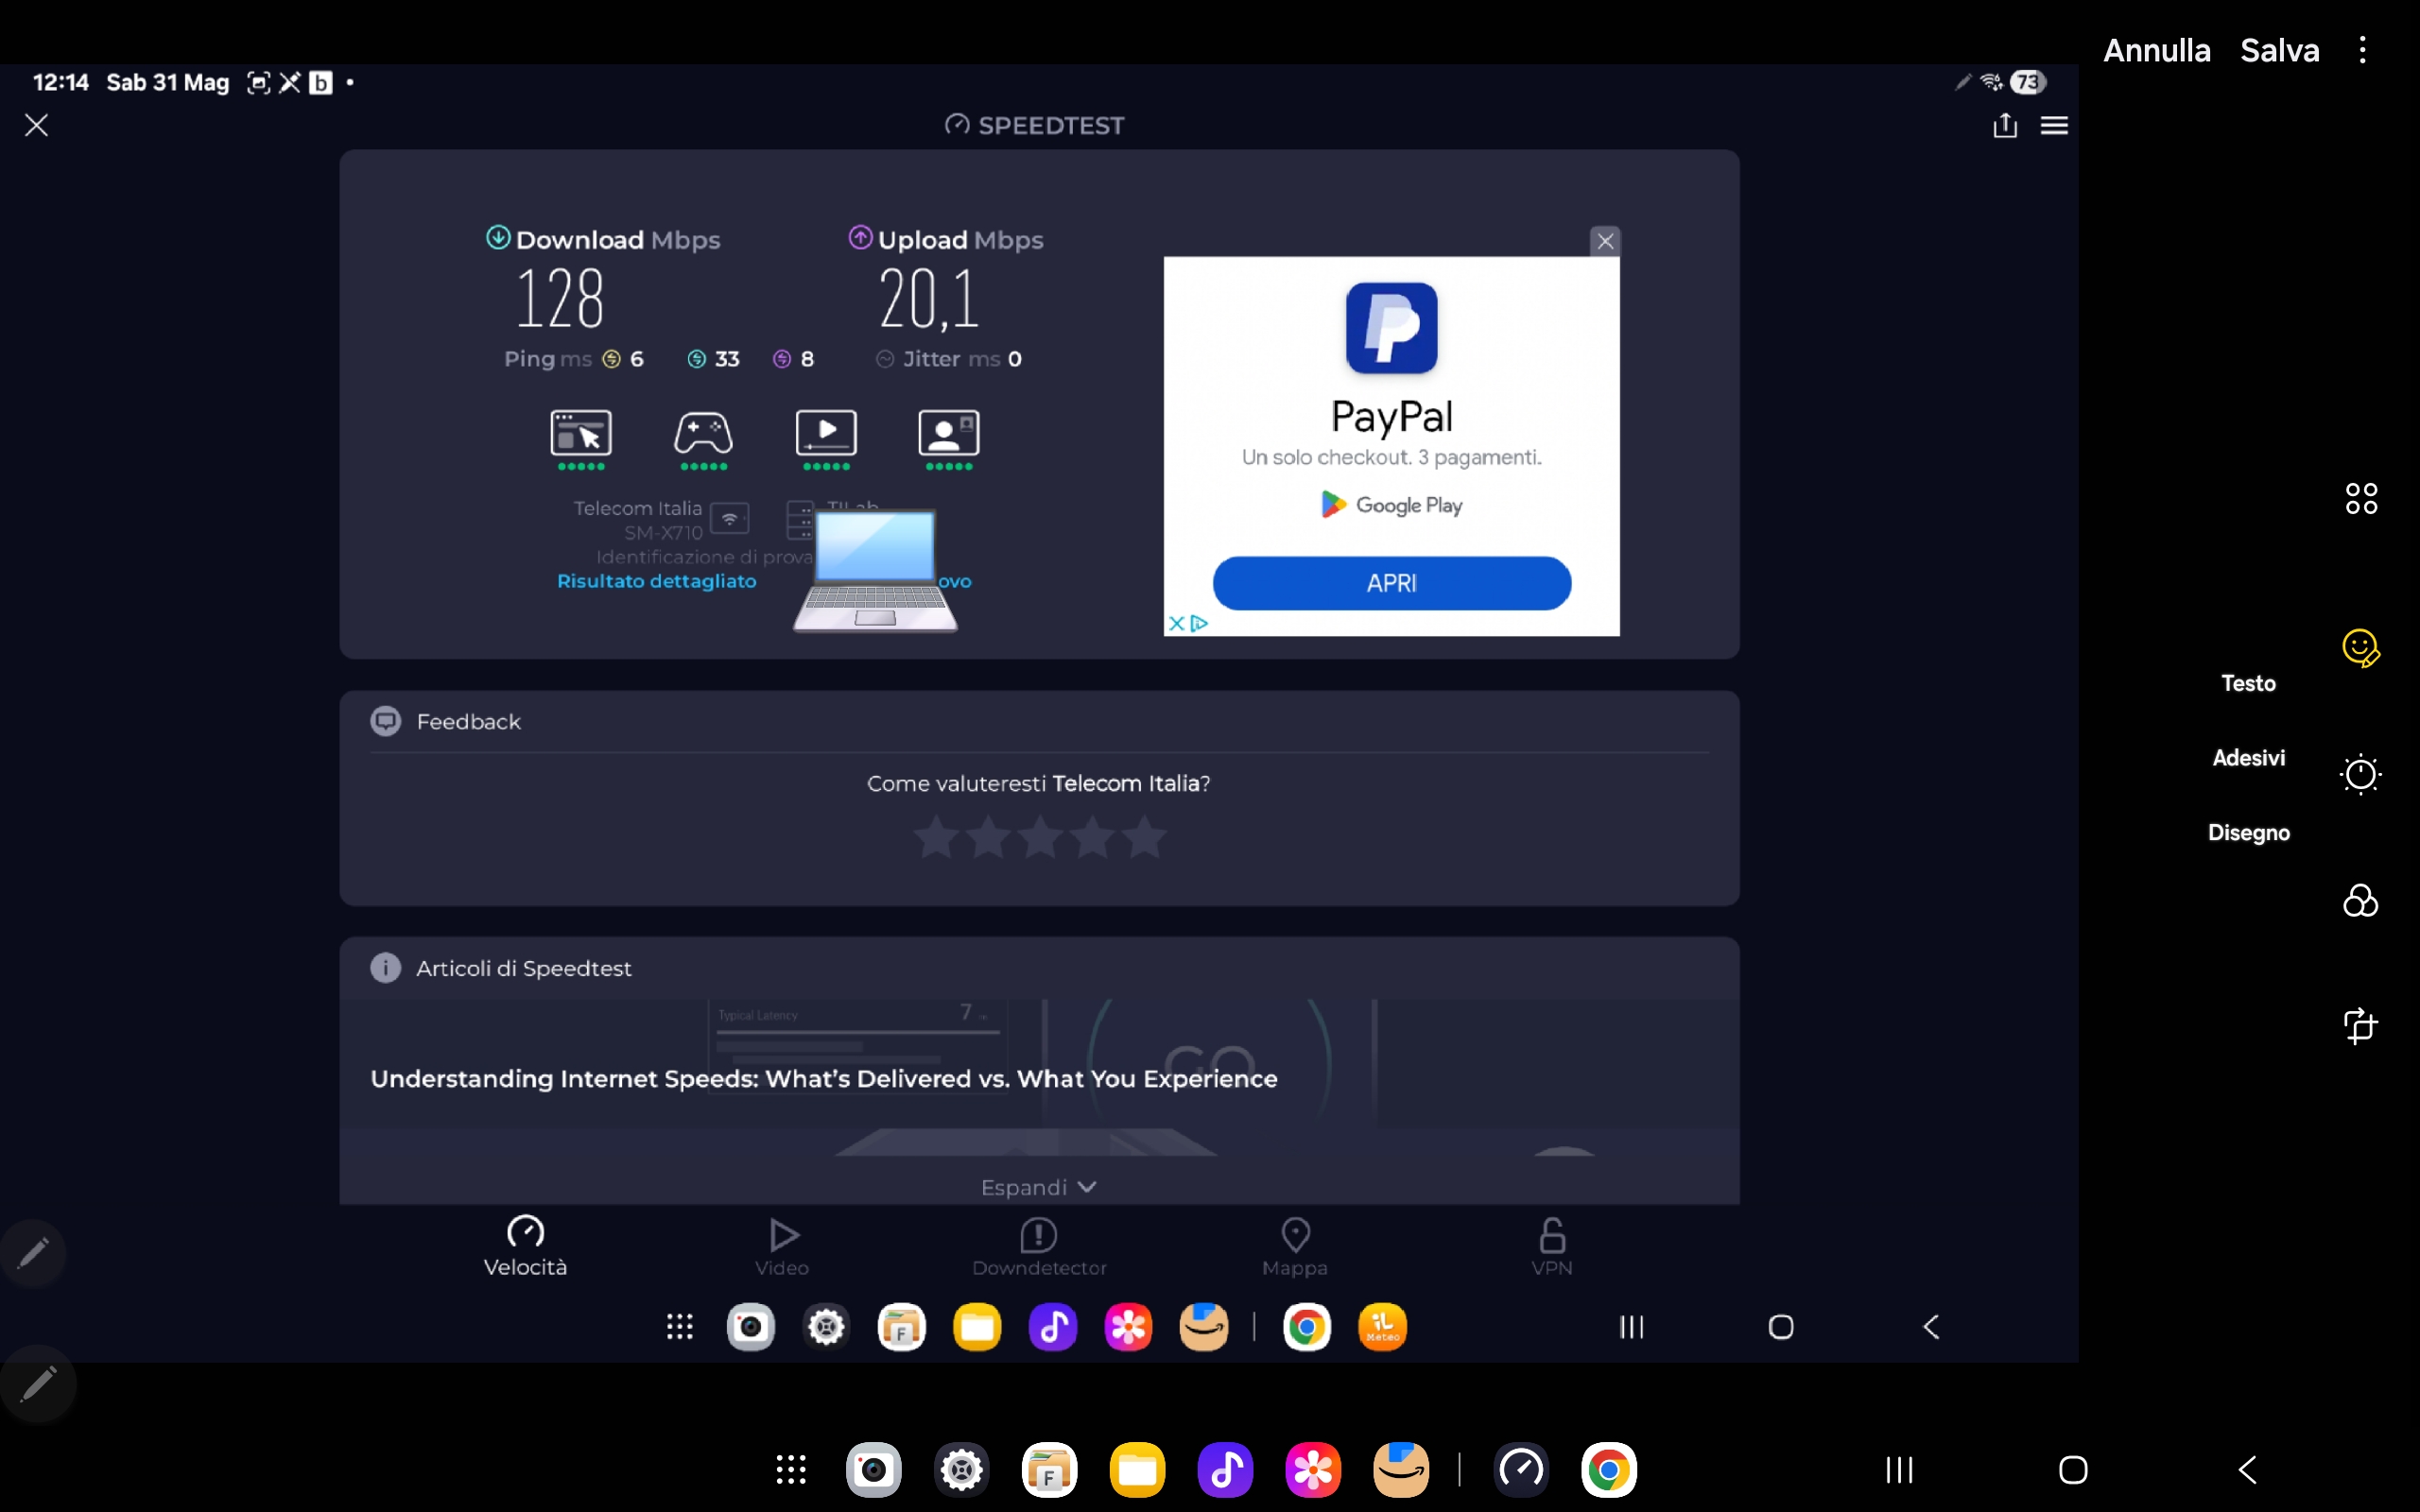Open Chrome in the system taskbar
The image size is (2420, 1512).
(1608, 1469)
